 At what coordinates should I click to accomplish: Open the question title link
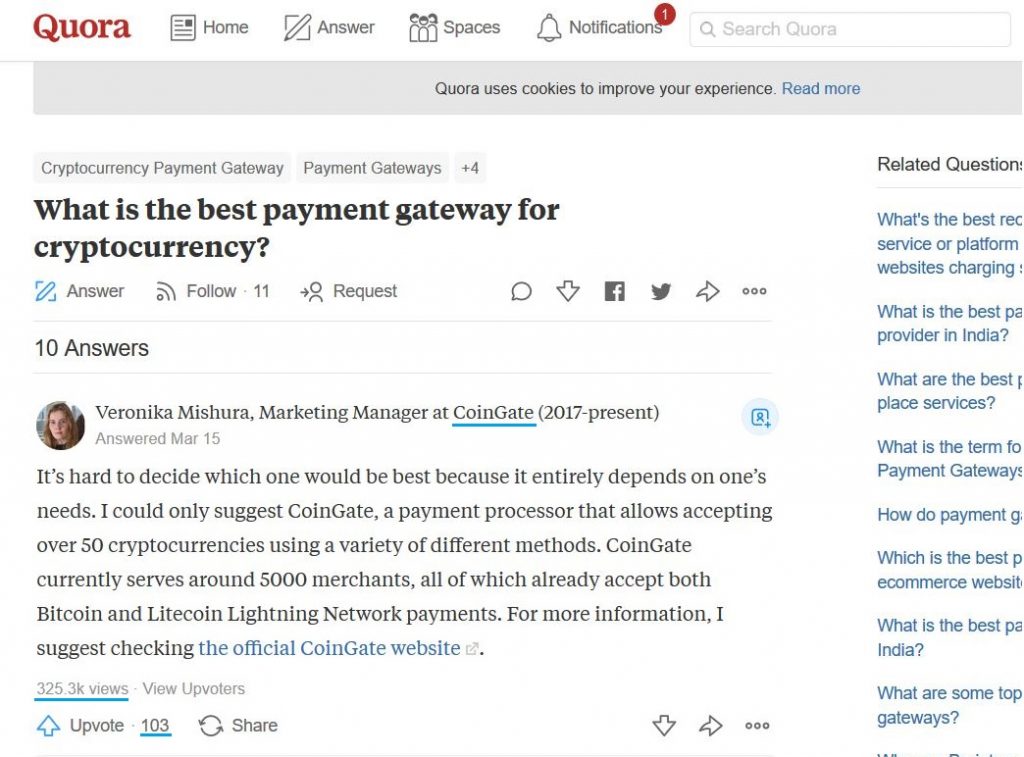296,228
